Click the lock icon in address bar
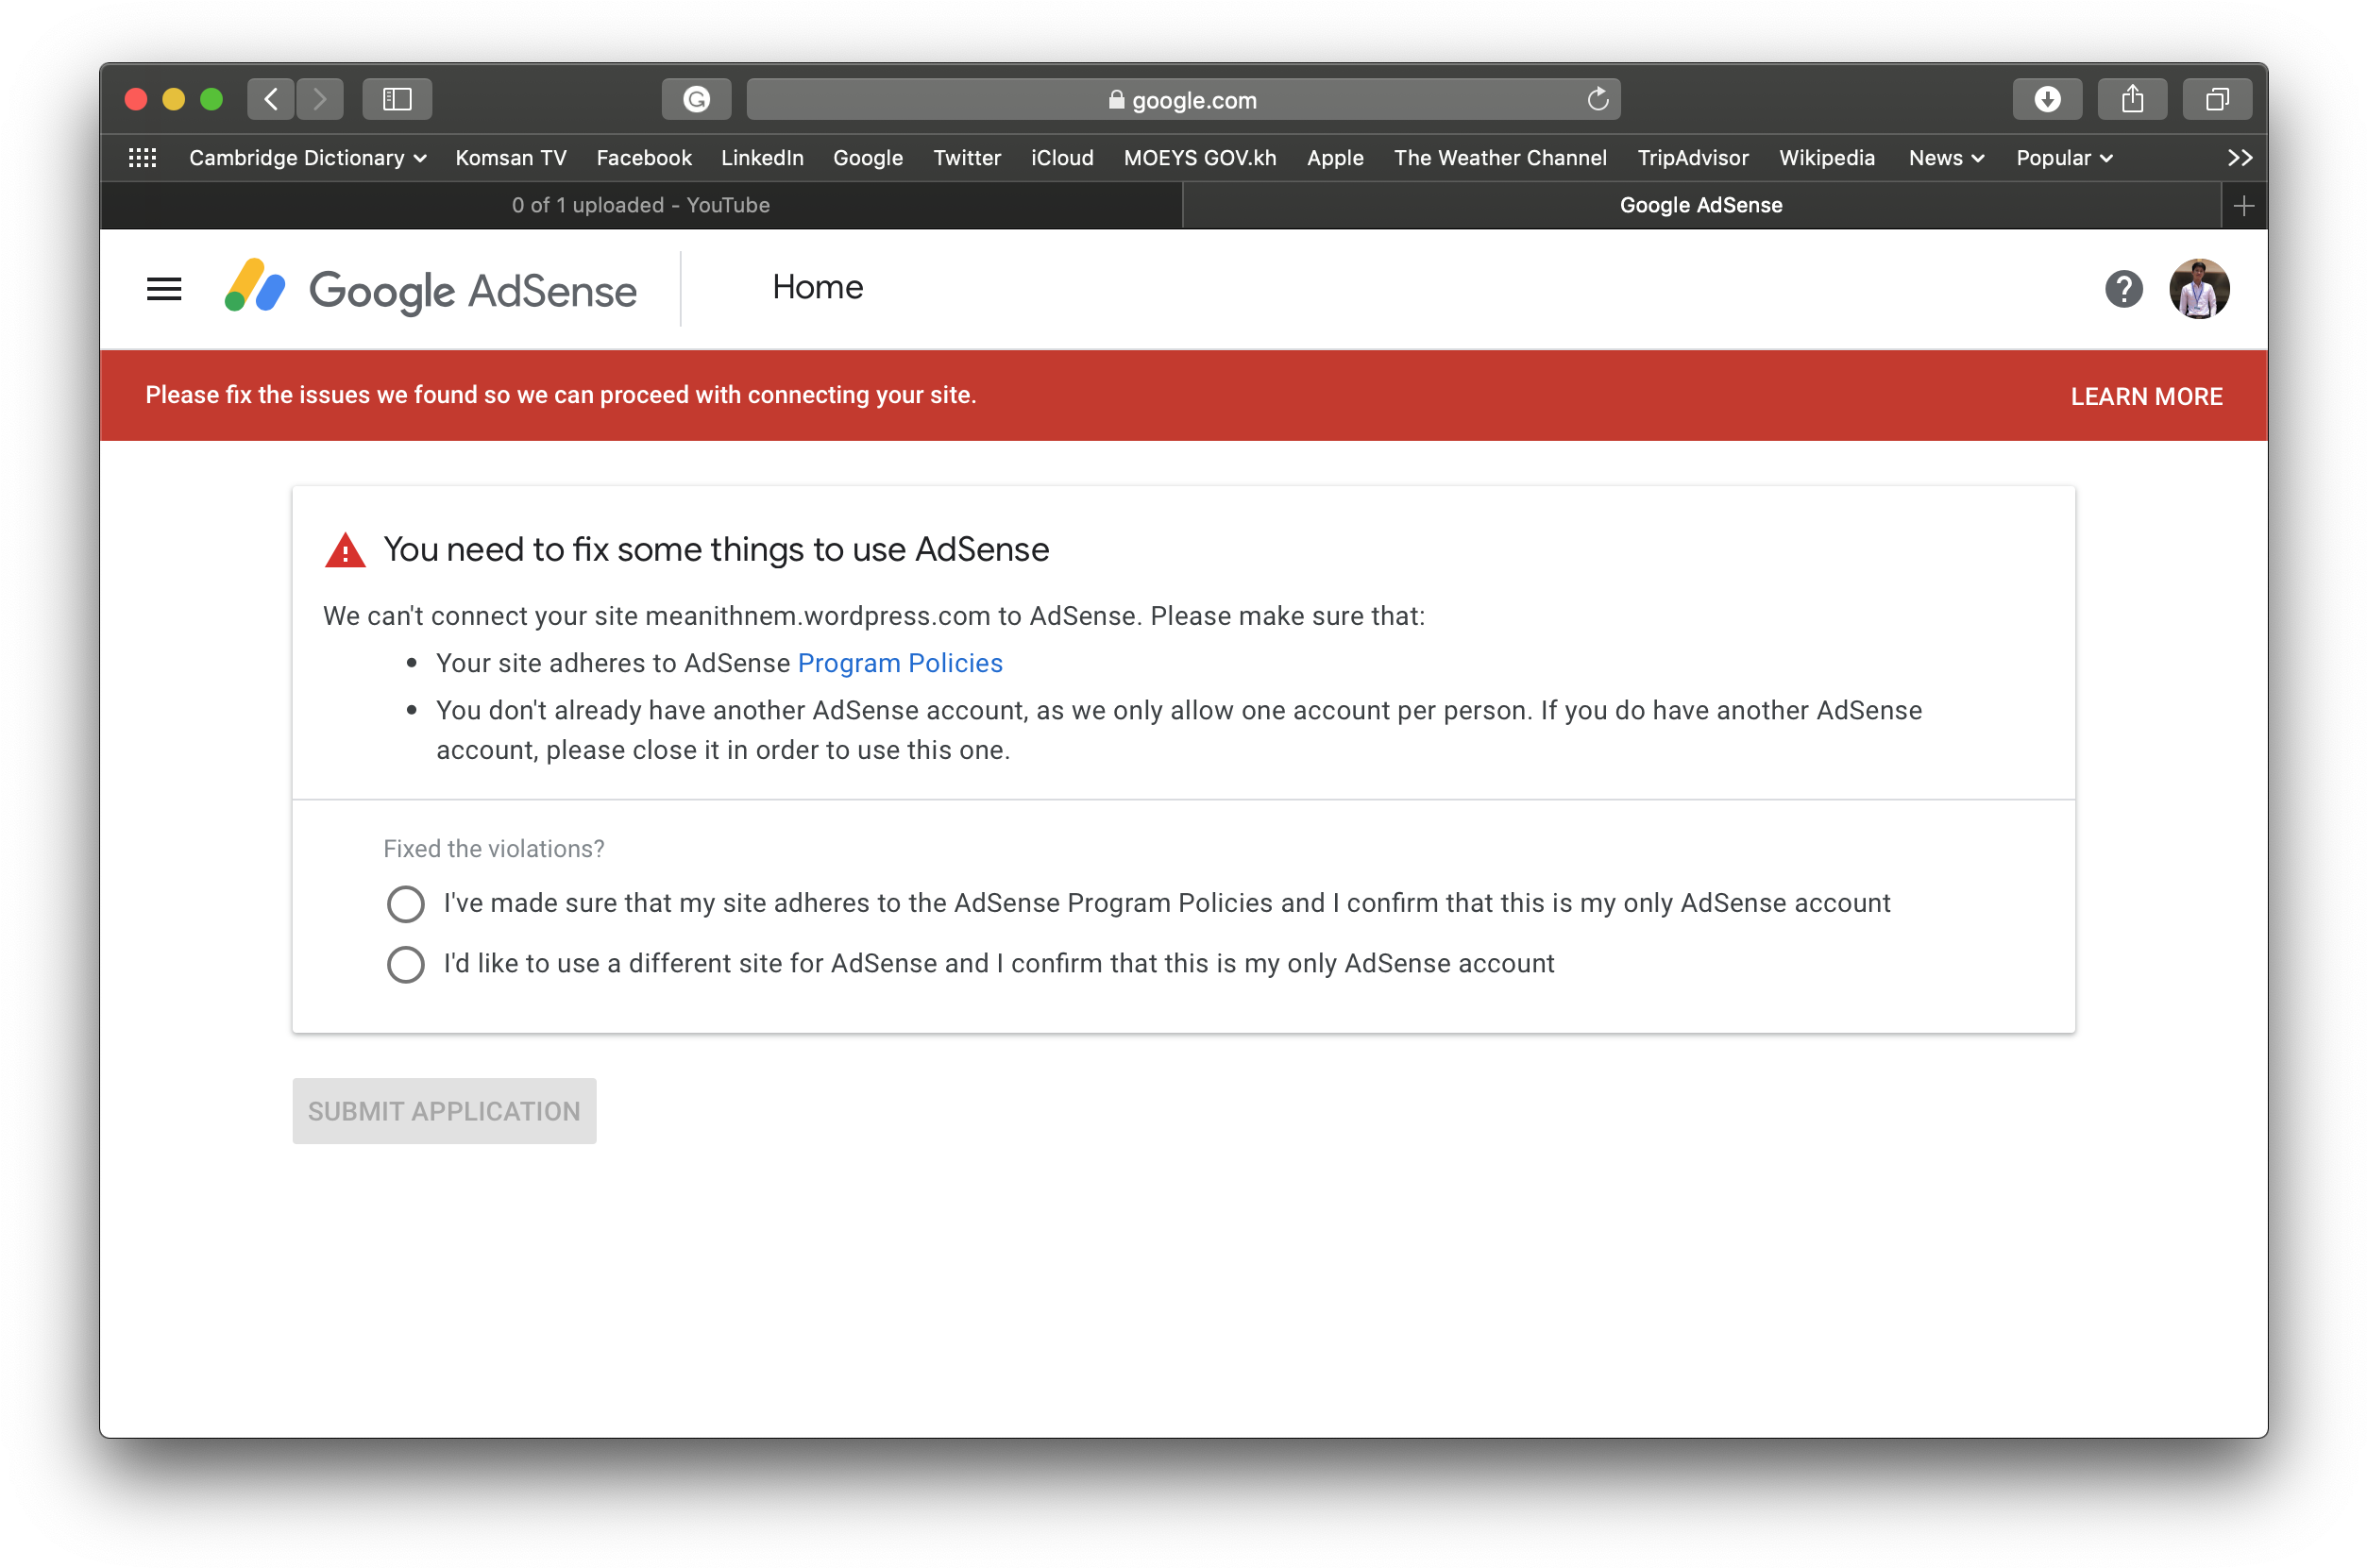2367x1568 pixels. 1116,100
